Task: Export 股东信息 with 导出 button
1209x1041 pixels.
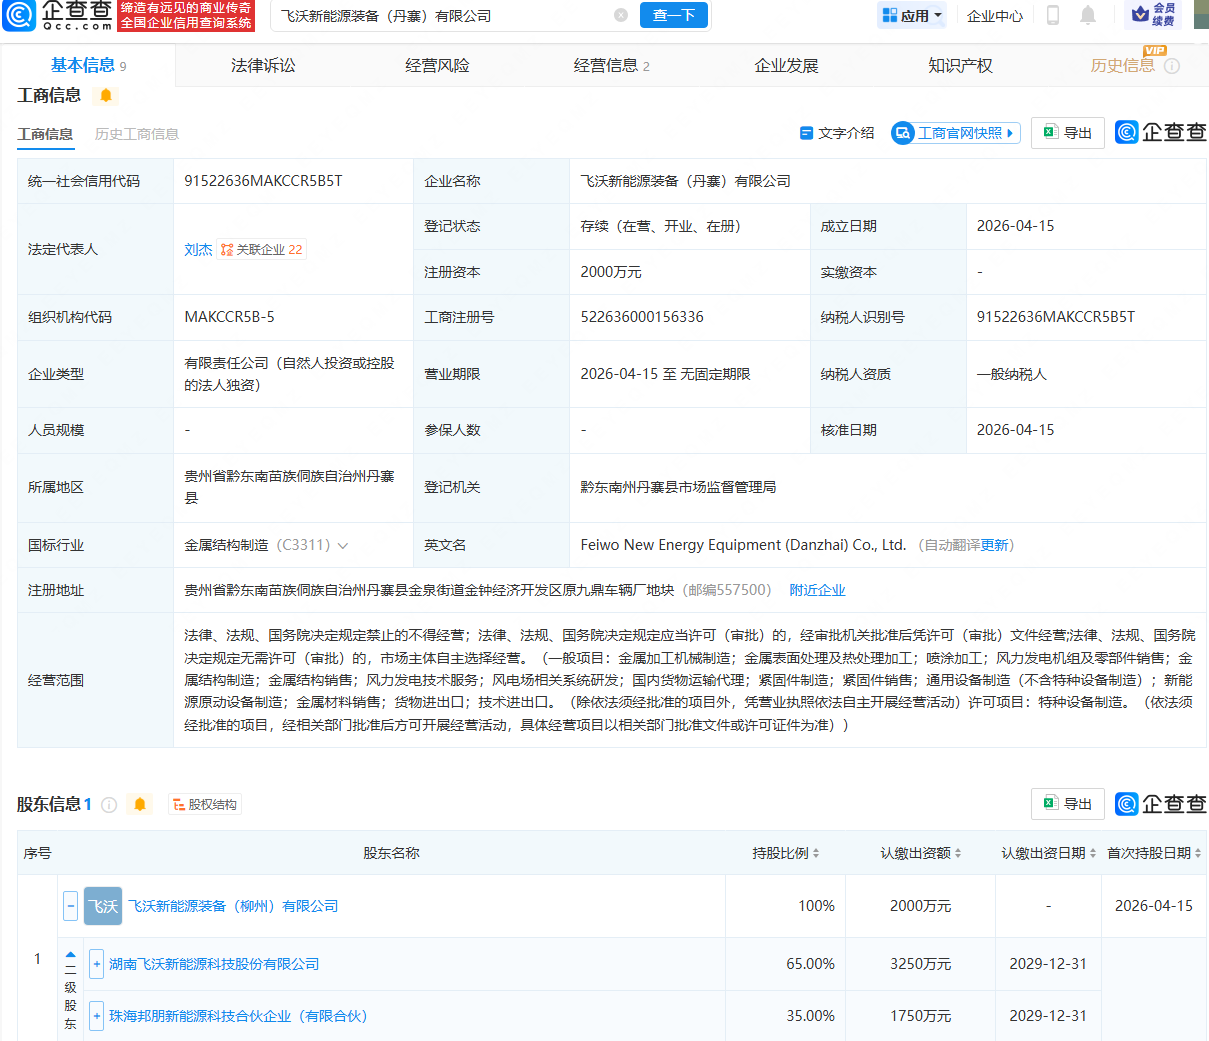Action: [x=1068, y=804]
